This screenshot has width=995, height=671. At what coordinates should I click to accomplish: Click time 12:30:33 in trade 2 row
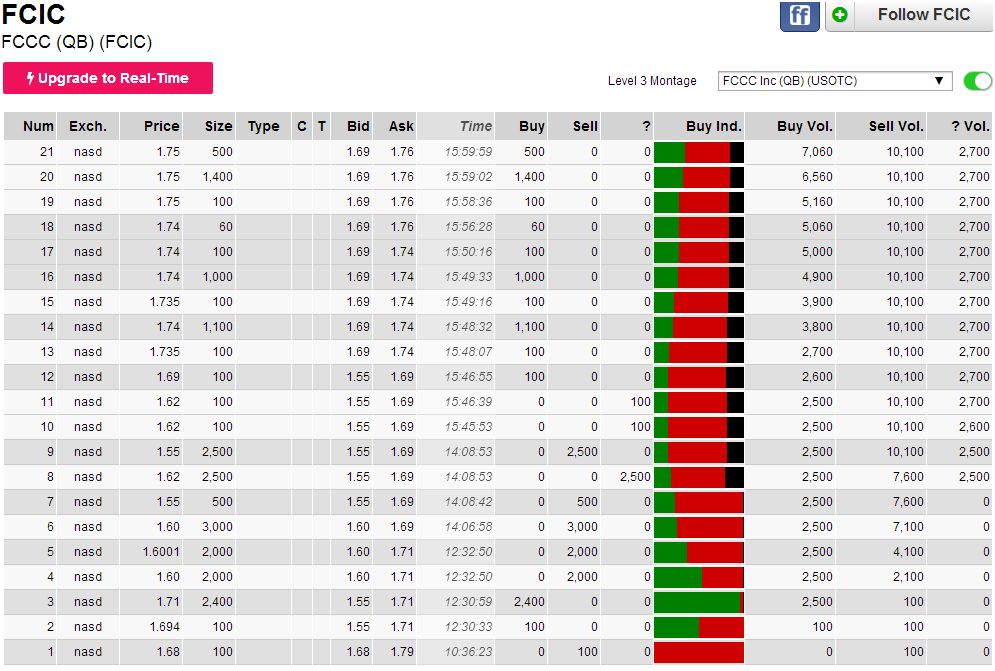(468, 627)
